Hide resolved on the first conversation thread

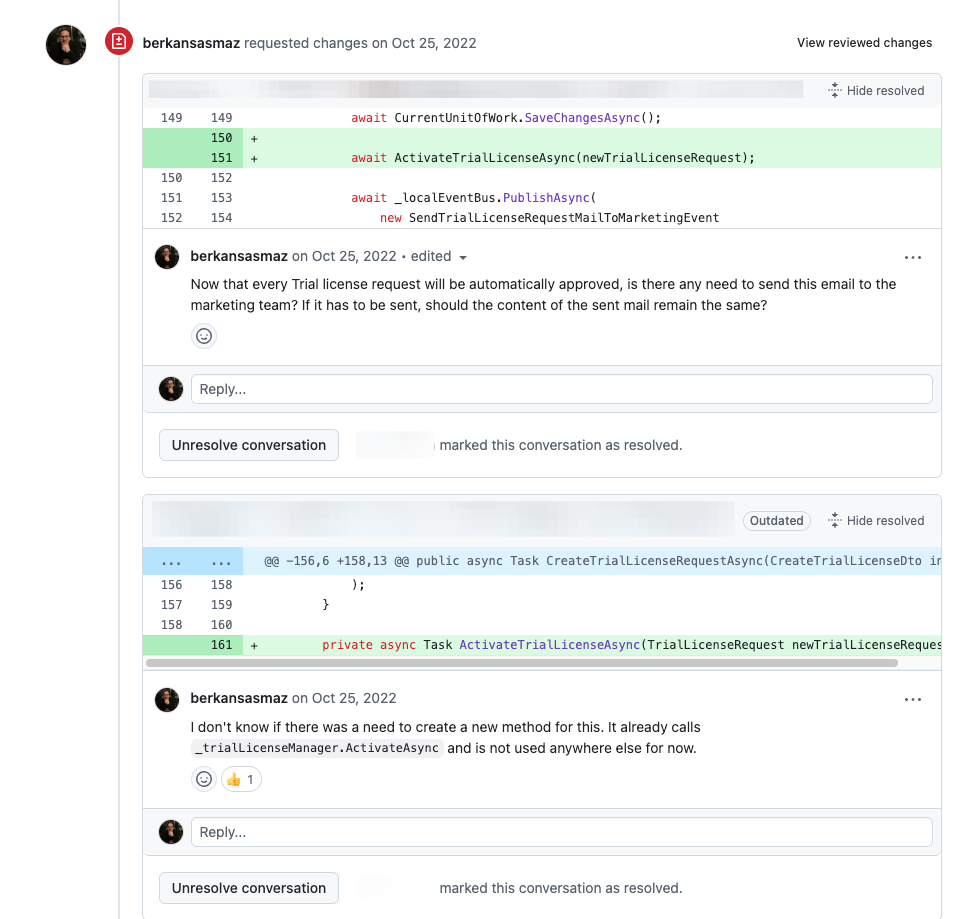[x=875, y=91]
